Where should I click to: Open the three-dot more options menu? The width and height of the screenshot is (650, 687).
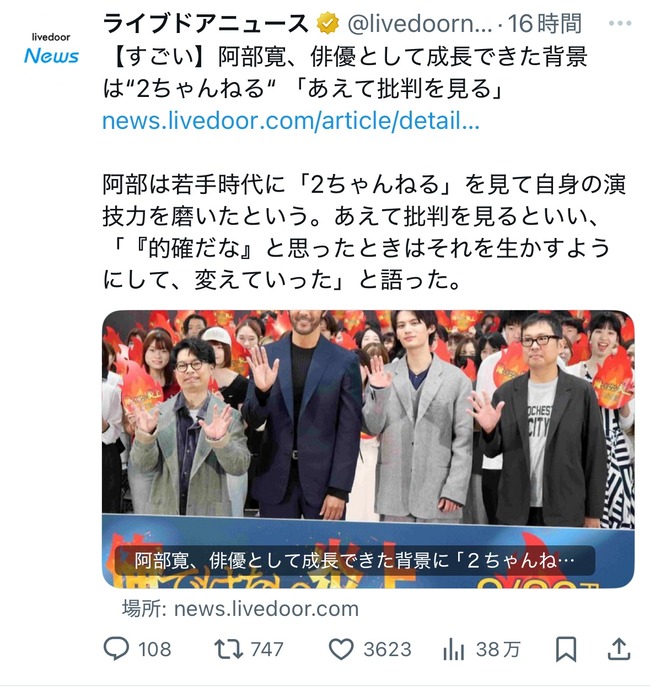tap(620, 24)
